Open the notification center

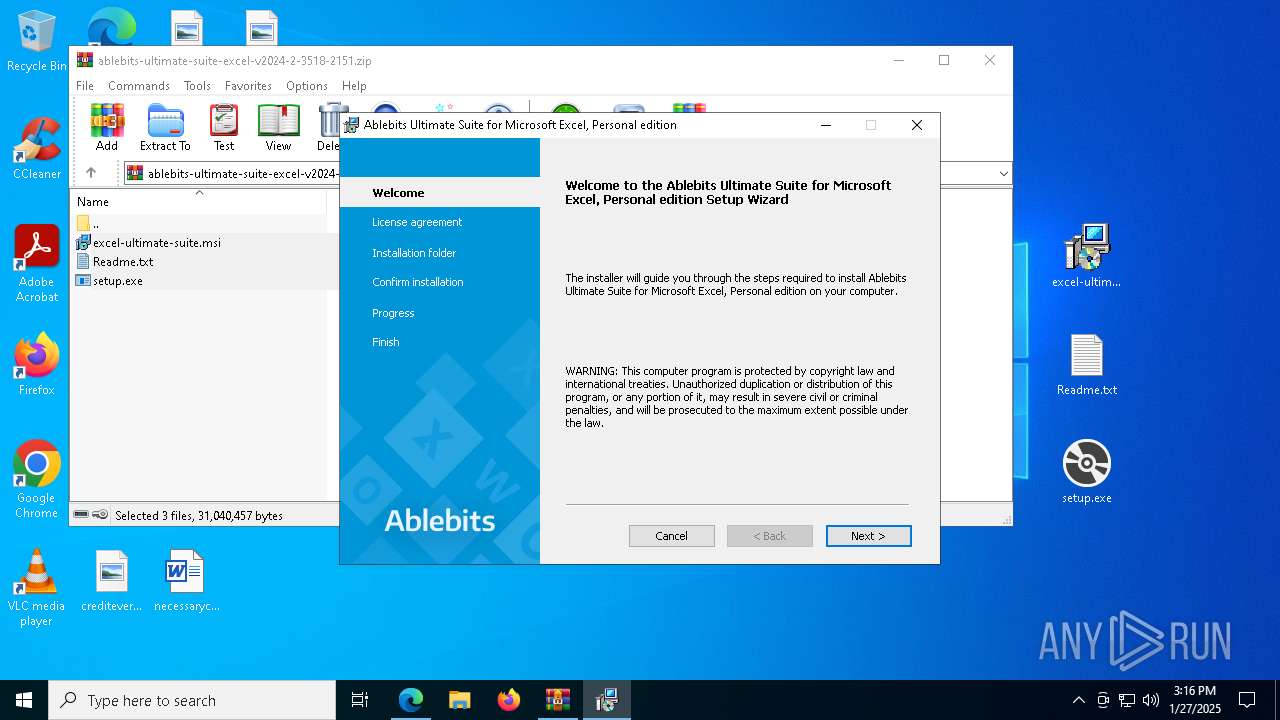(x=1247, y=700)
